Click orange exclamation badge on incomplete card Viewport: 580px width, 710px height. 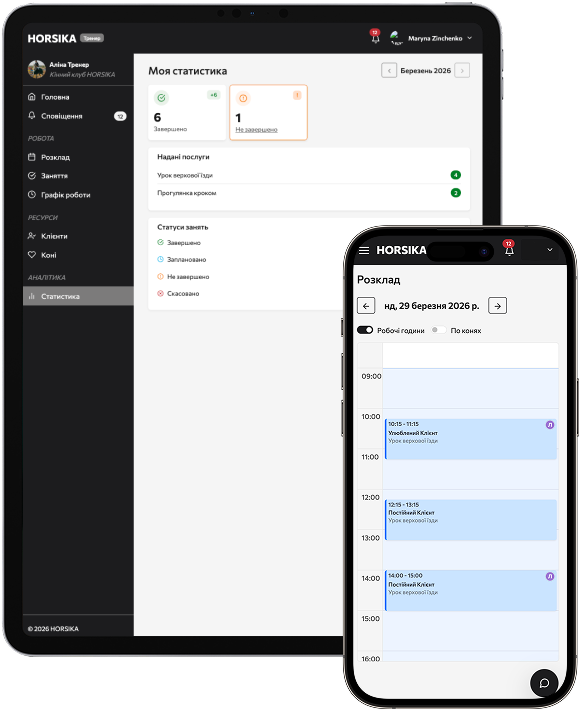click(x=297, y=95)
